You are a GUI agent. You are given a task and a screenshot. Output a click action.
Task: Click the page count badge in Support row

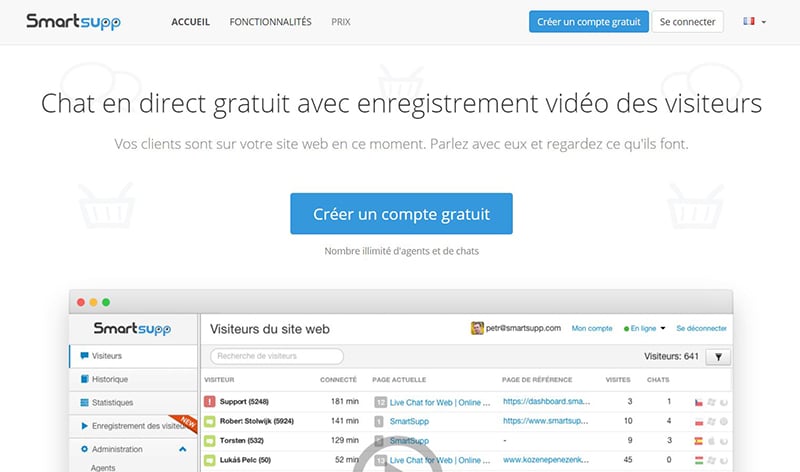[x=380, y=402]
